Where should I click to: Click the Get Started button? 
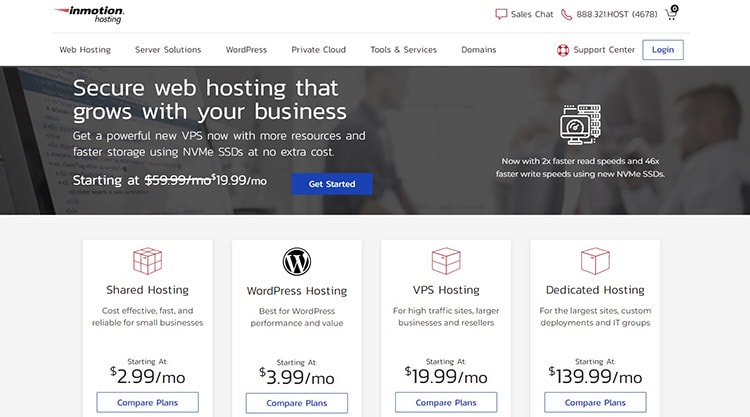click(x=332, y=184)
